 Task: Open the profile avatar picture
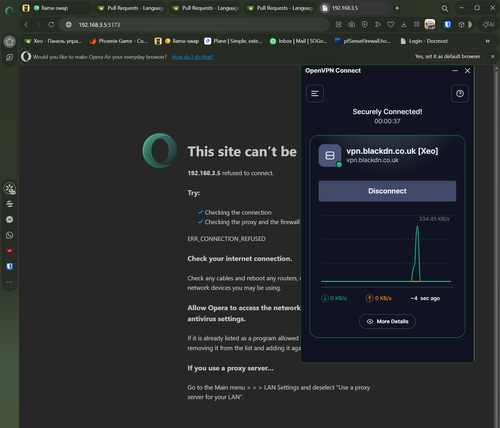click(x=430, y=24)
